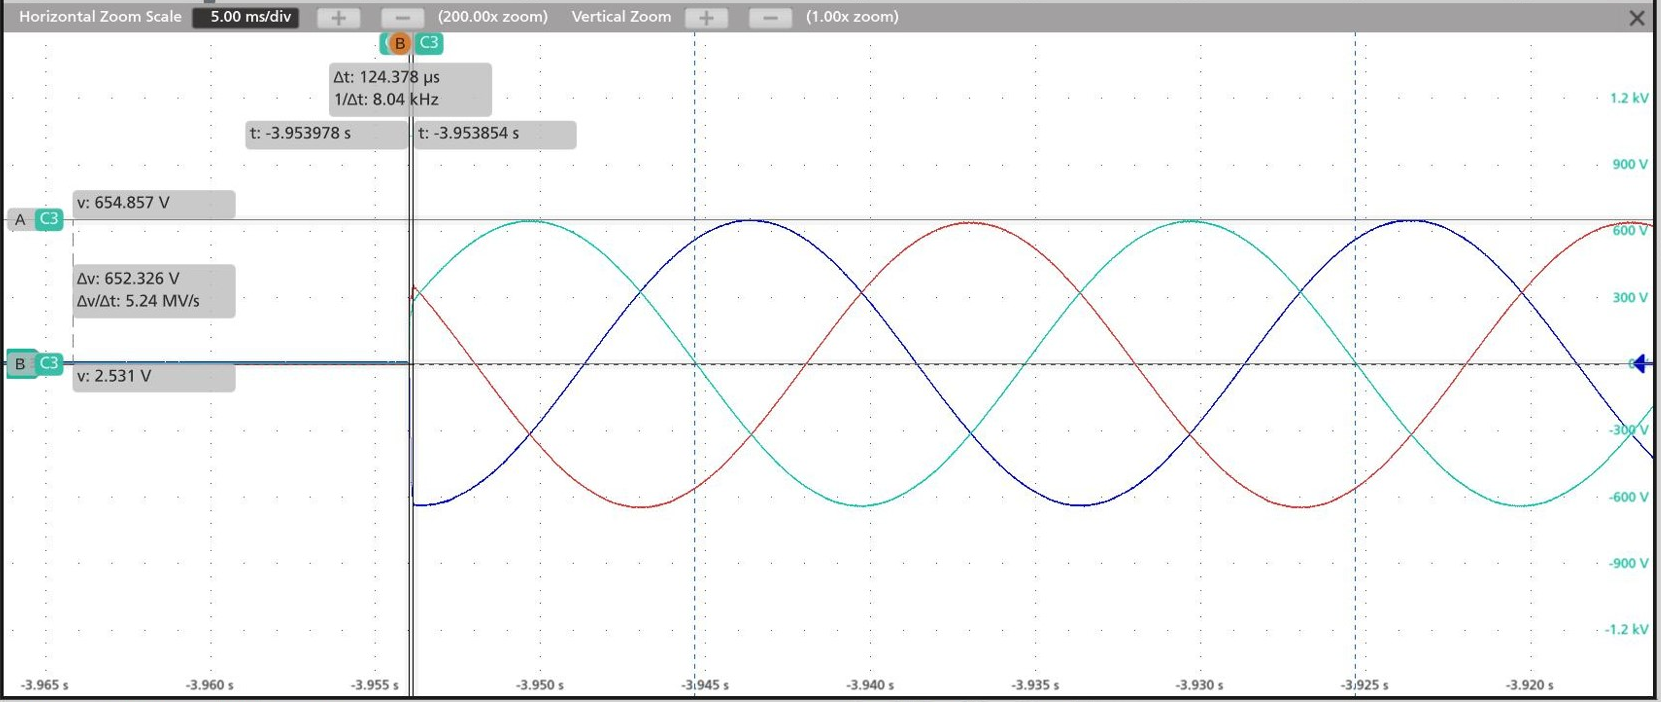Screen dimensions: 1661x702
Task: Decrease vertical zoom with the minus button
Action: (x=770, y=17)
